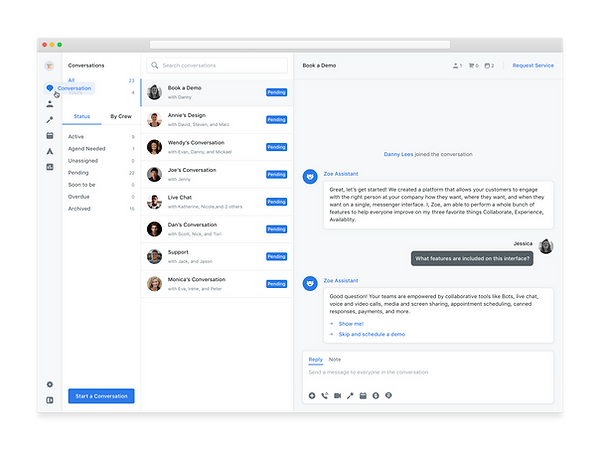Open the Support conversation

[x=217, y=256]
